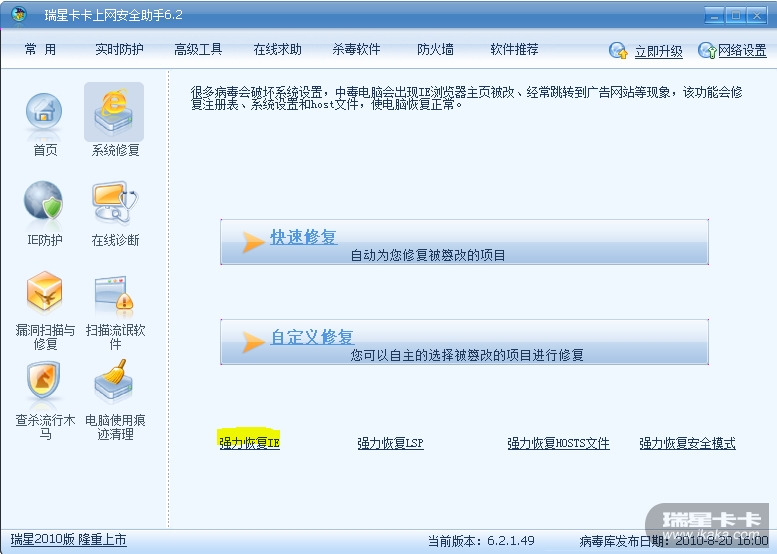Open the 软件推荐 tab
This screenshot has height=554, width=777.
(x=514, y=50)
